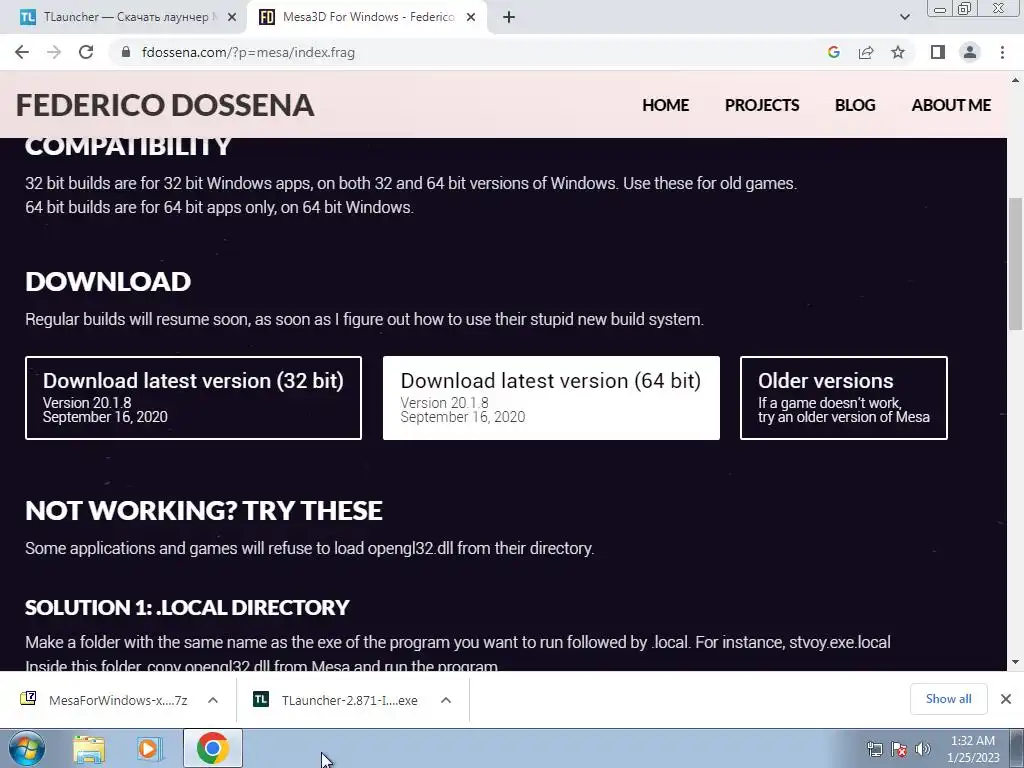Click Chrome icon in taskbar
This screenshot has height=768, width=1024.
click(212, 748)
